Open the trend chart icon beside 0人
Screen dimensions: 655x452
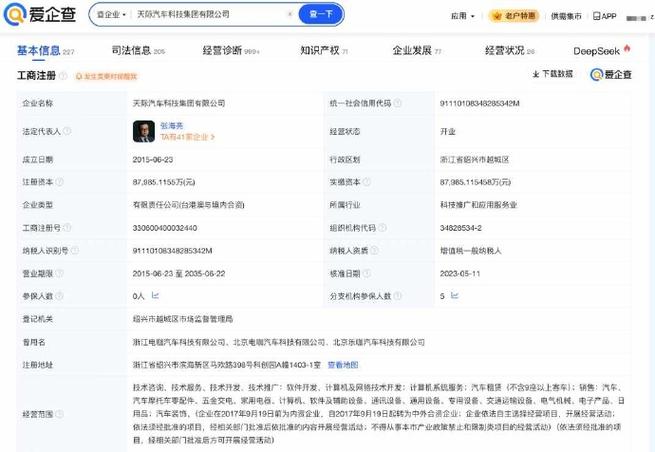tap(155, 296)
